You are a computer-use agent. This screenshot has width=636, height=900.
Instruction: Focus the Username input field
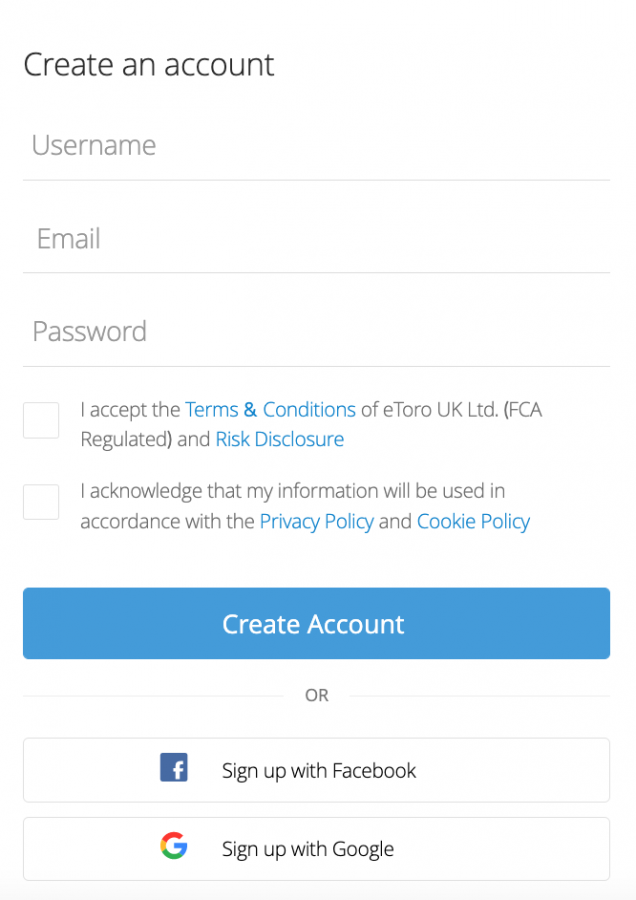tap(316, 146)
